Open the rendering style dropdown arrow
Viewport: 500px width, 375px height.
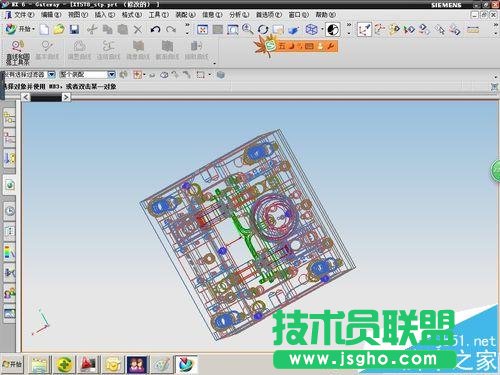[322, 29]
